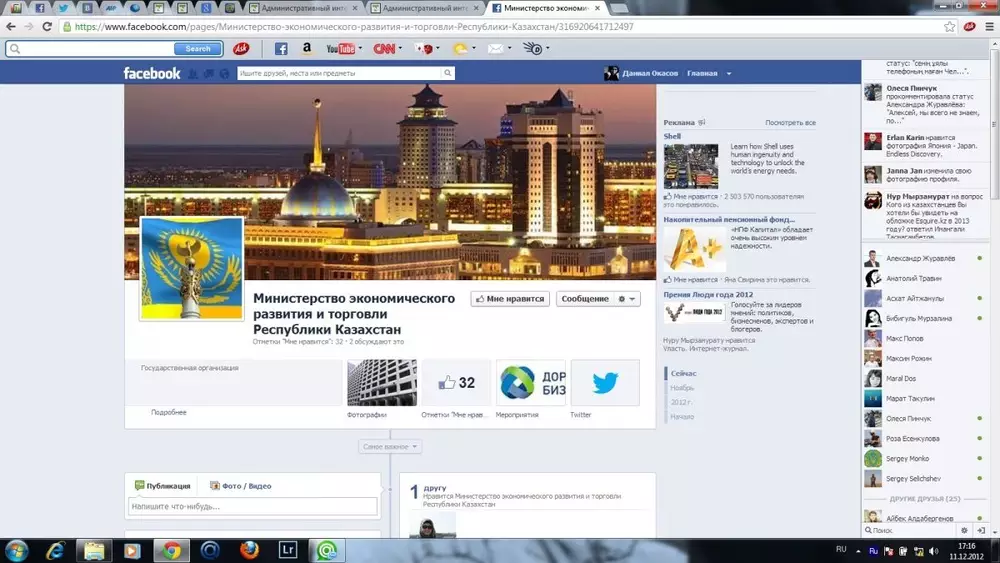
Task: Open the gear dropdown beside Сообщение
Action: pyautogui.click(x=626, y=299)
